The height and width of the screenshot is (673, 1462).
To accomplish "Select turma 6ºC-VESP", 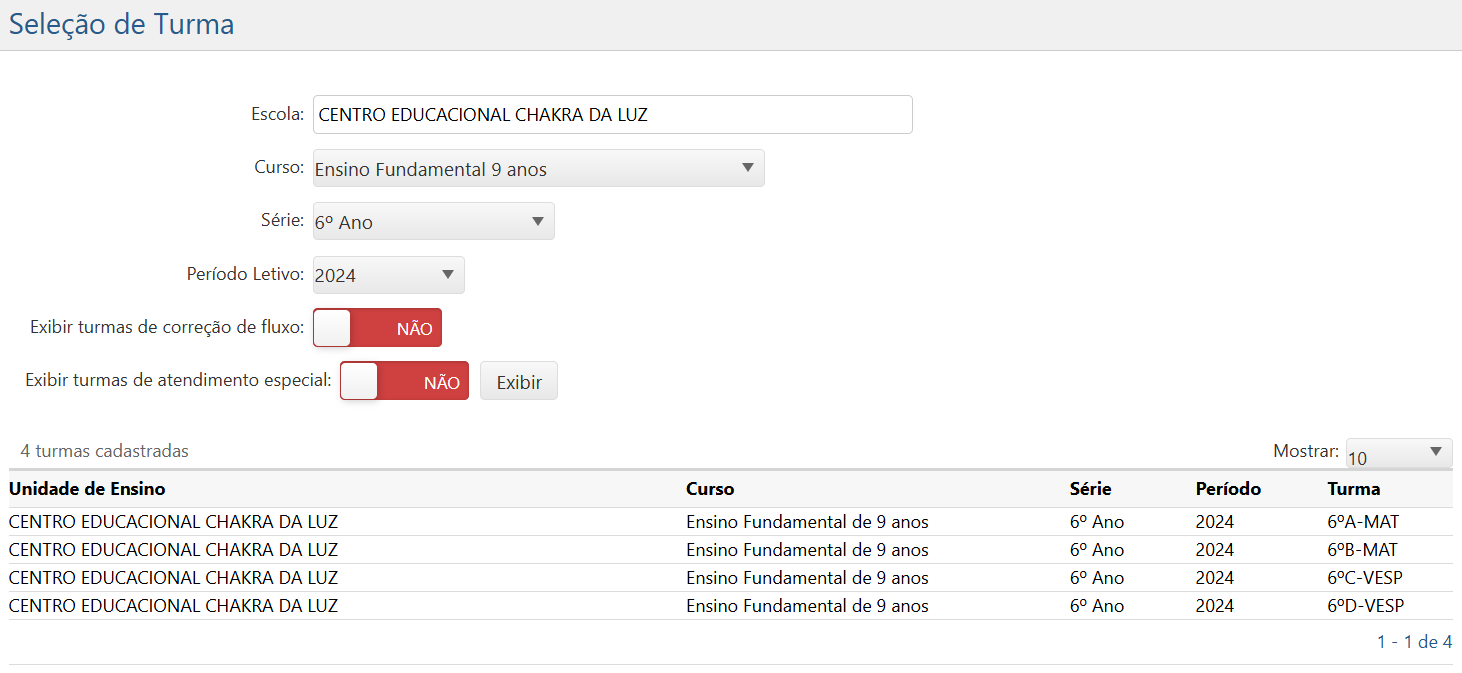I will coord(1366,578).
